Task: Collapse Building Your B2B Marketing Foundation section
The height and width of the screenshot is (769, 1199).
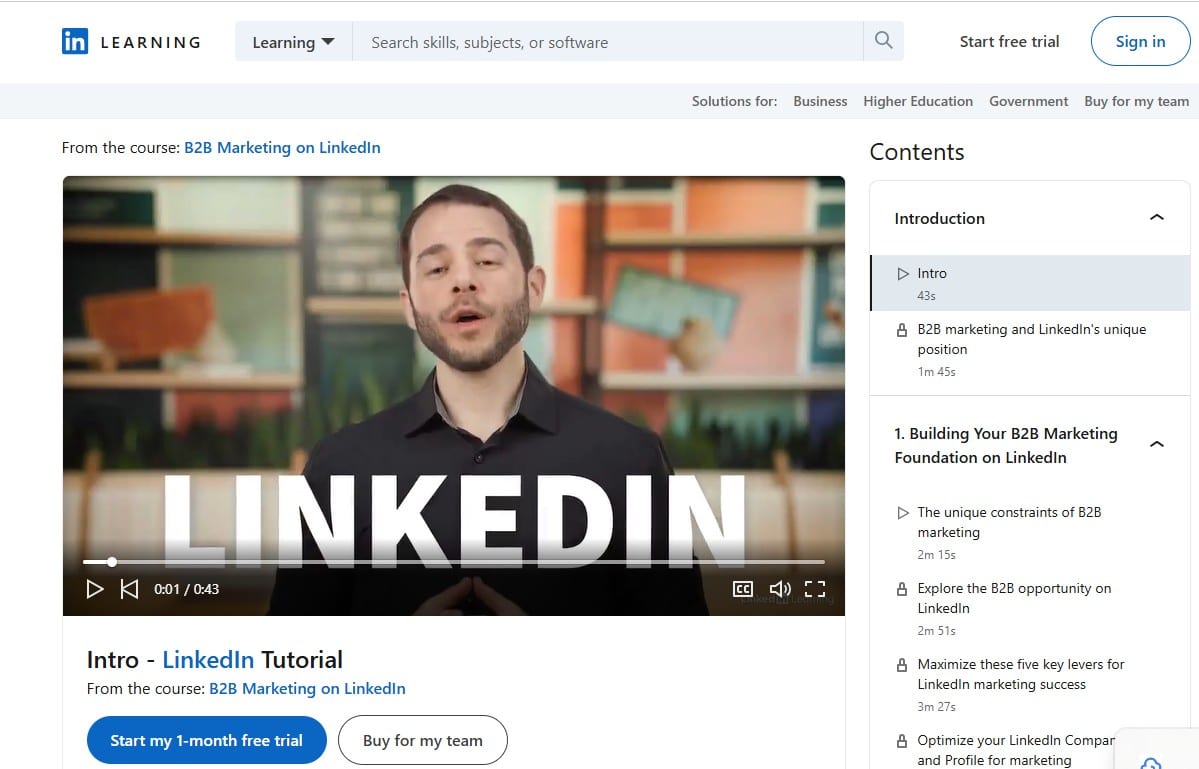Action: [1157, 444]
